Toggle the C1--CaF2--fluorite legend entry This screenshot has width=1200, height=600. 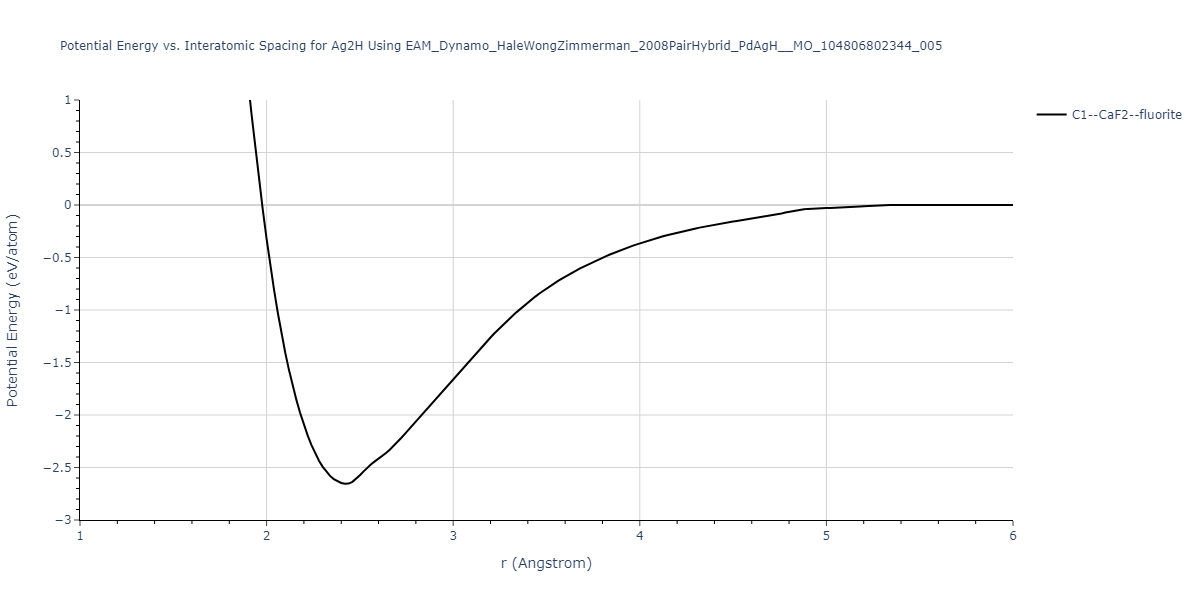click(1109, 115)
